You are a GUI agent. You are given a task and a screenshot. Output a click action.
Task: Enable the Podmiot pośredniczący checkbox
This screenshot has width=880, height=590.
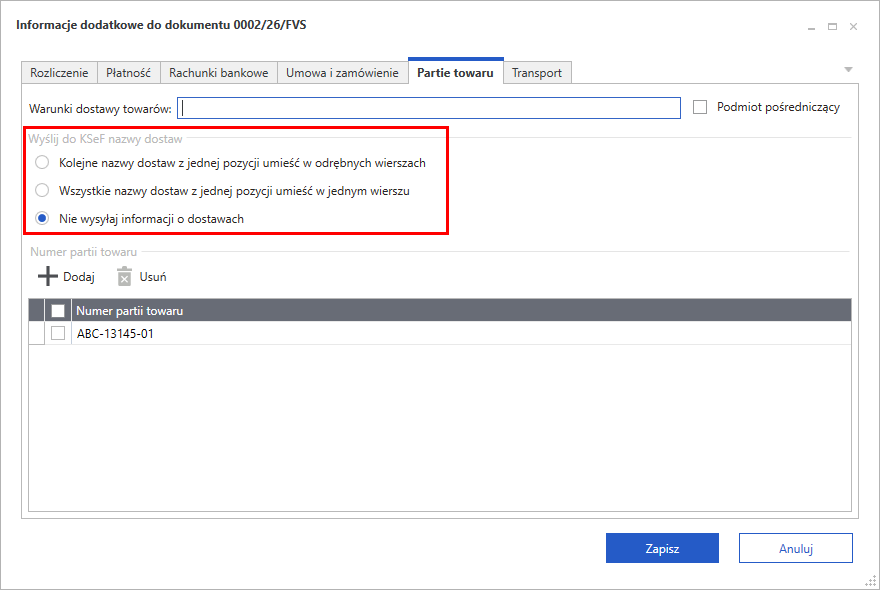click(x=700, y=107)
